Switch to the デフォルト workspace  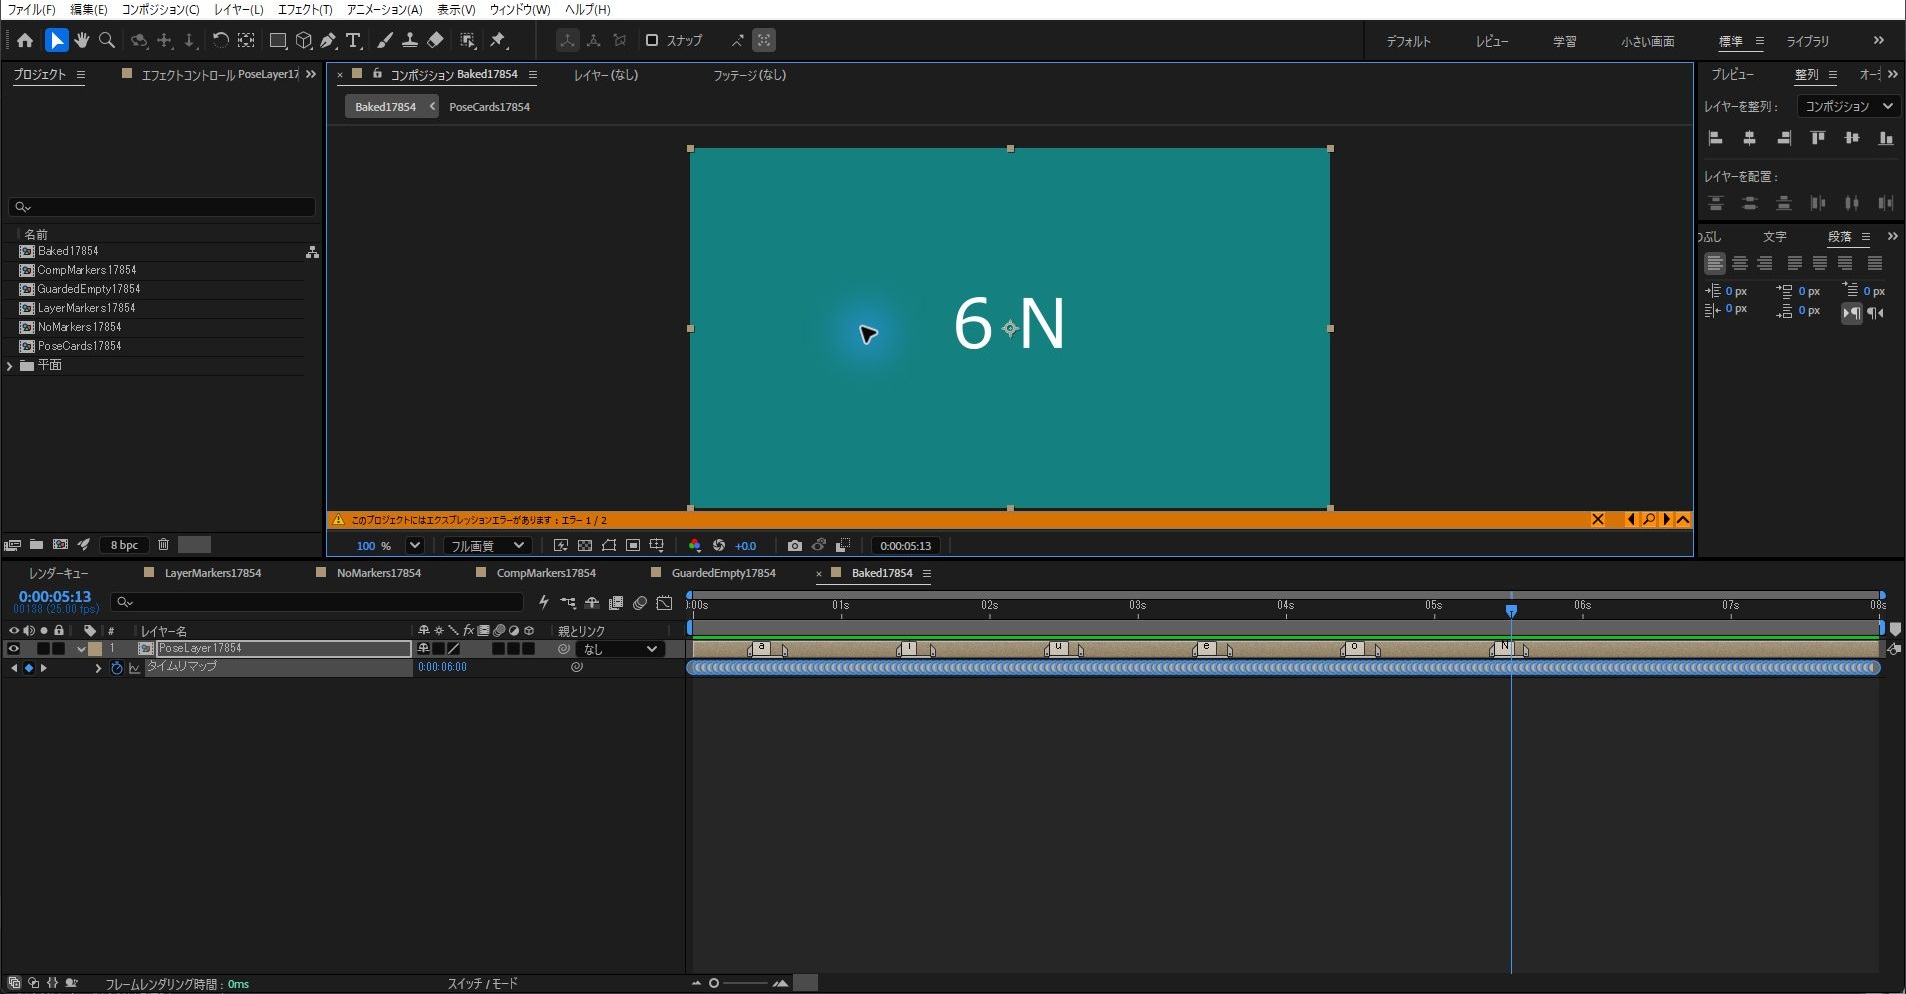1408,41
